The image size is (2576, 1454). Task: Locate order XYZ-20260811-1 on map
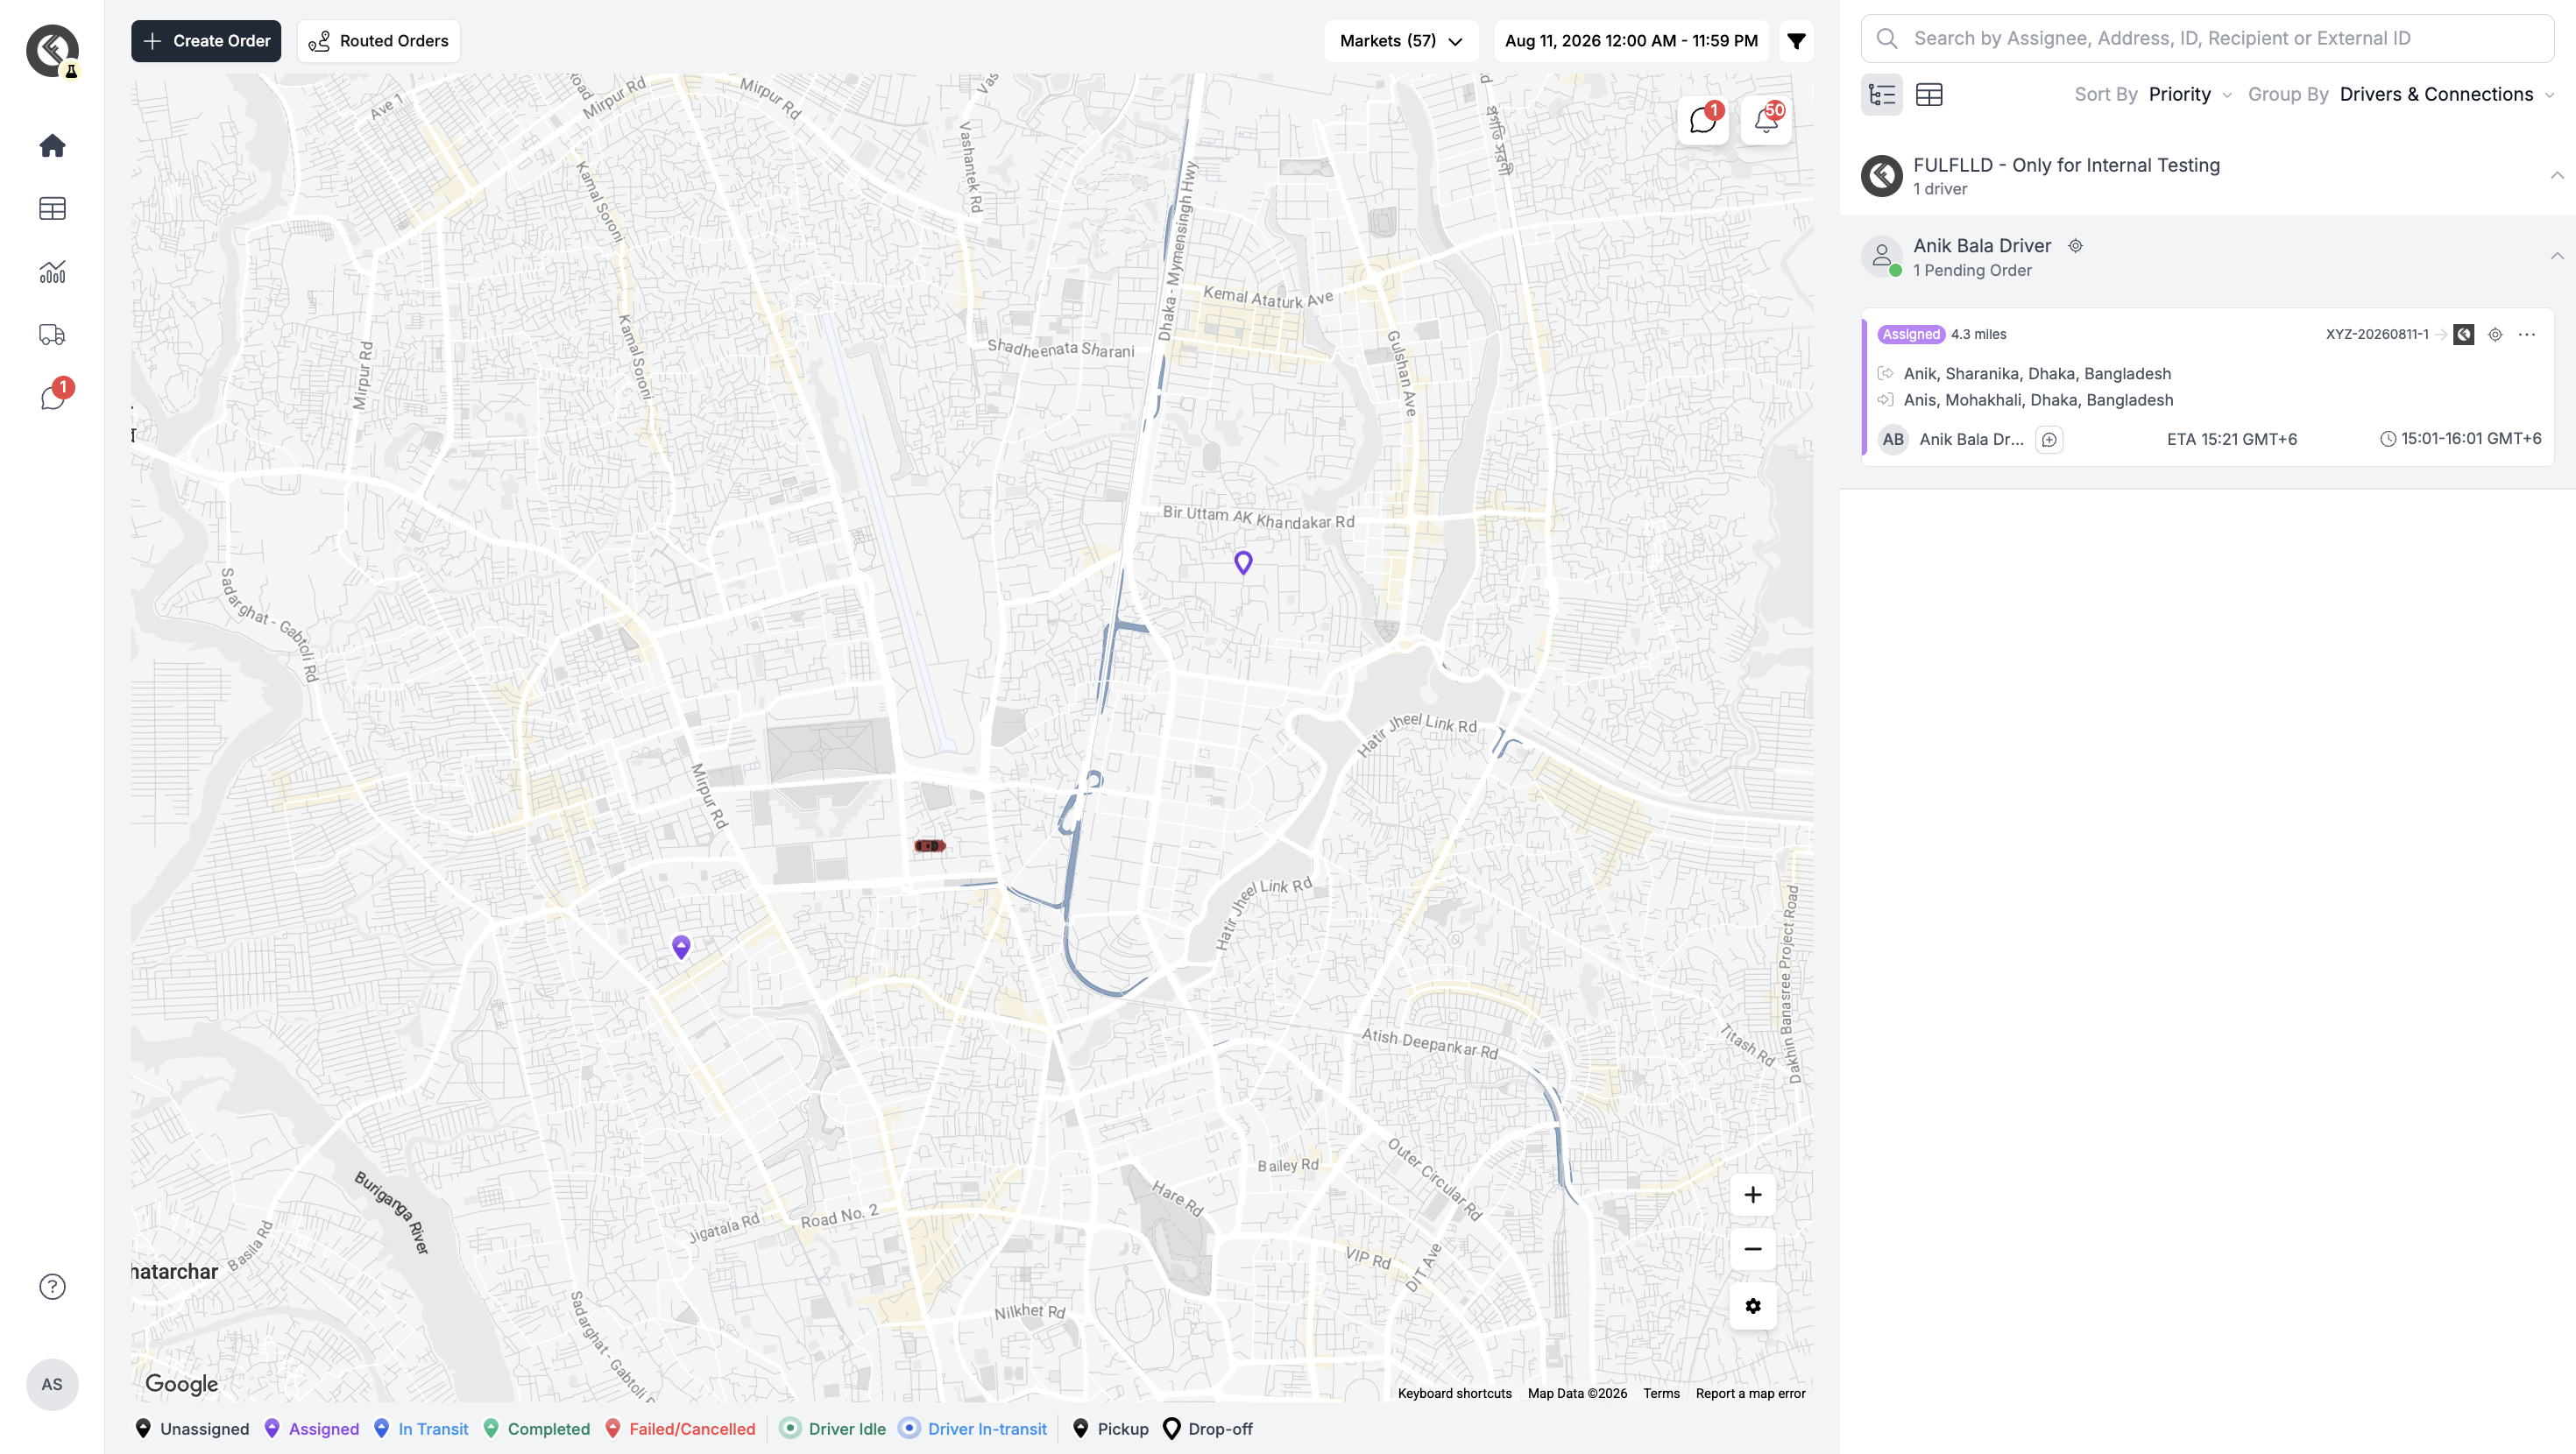[2495, 335]
